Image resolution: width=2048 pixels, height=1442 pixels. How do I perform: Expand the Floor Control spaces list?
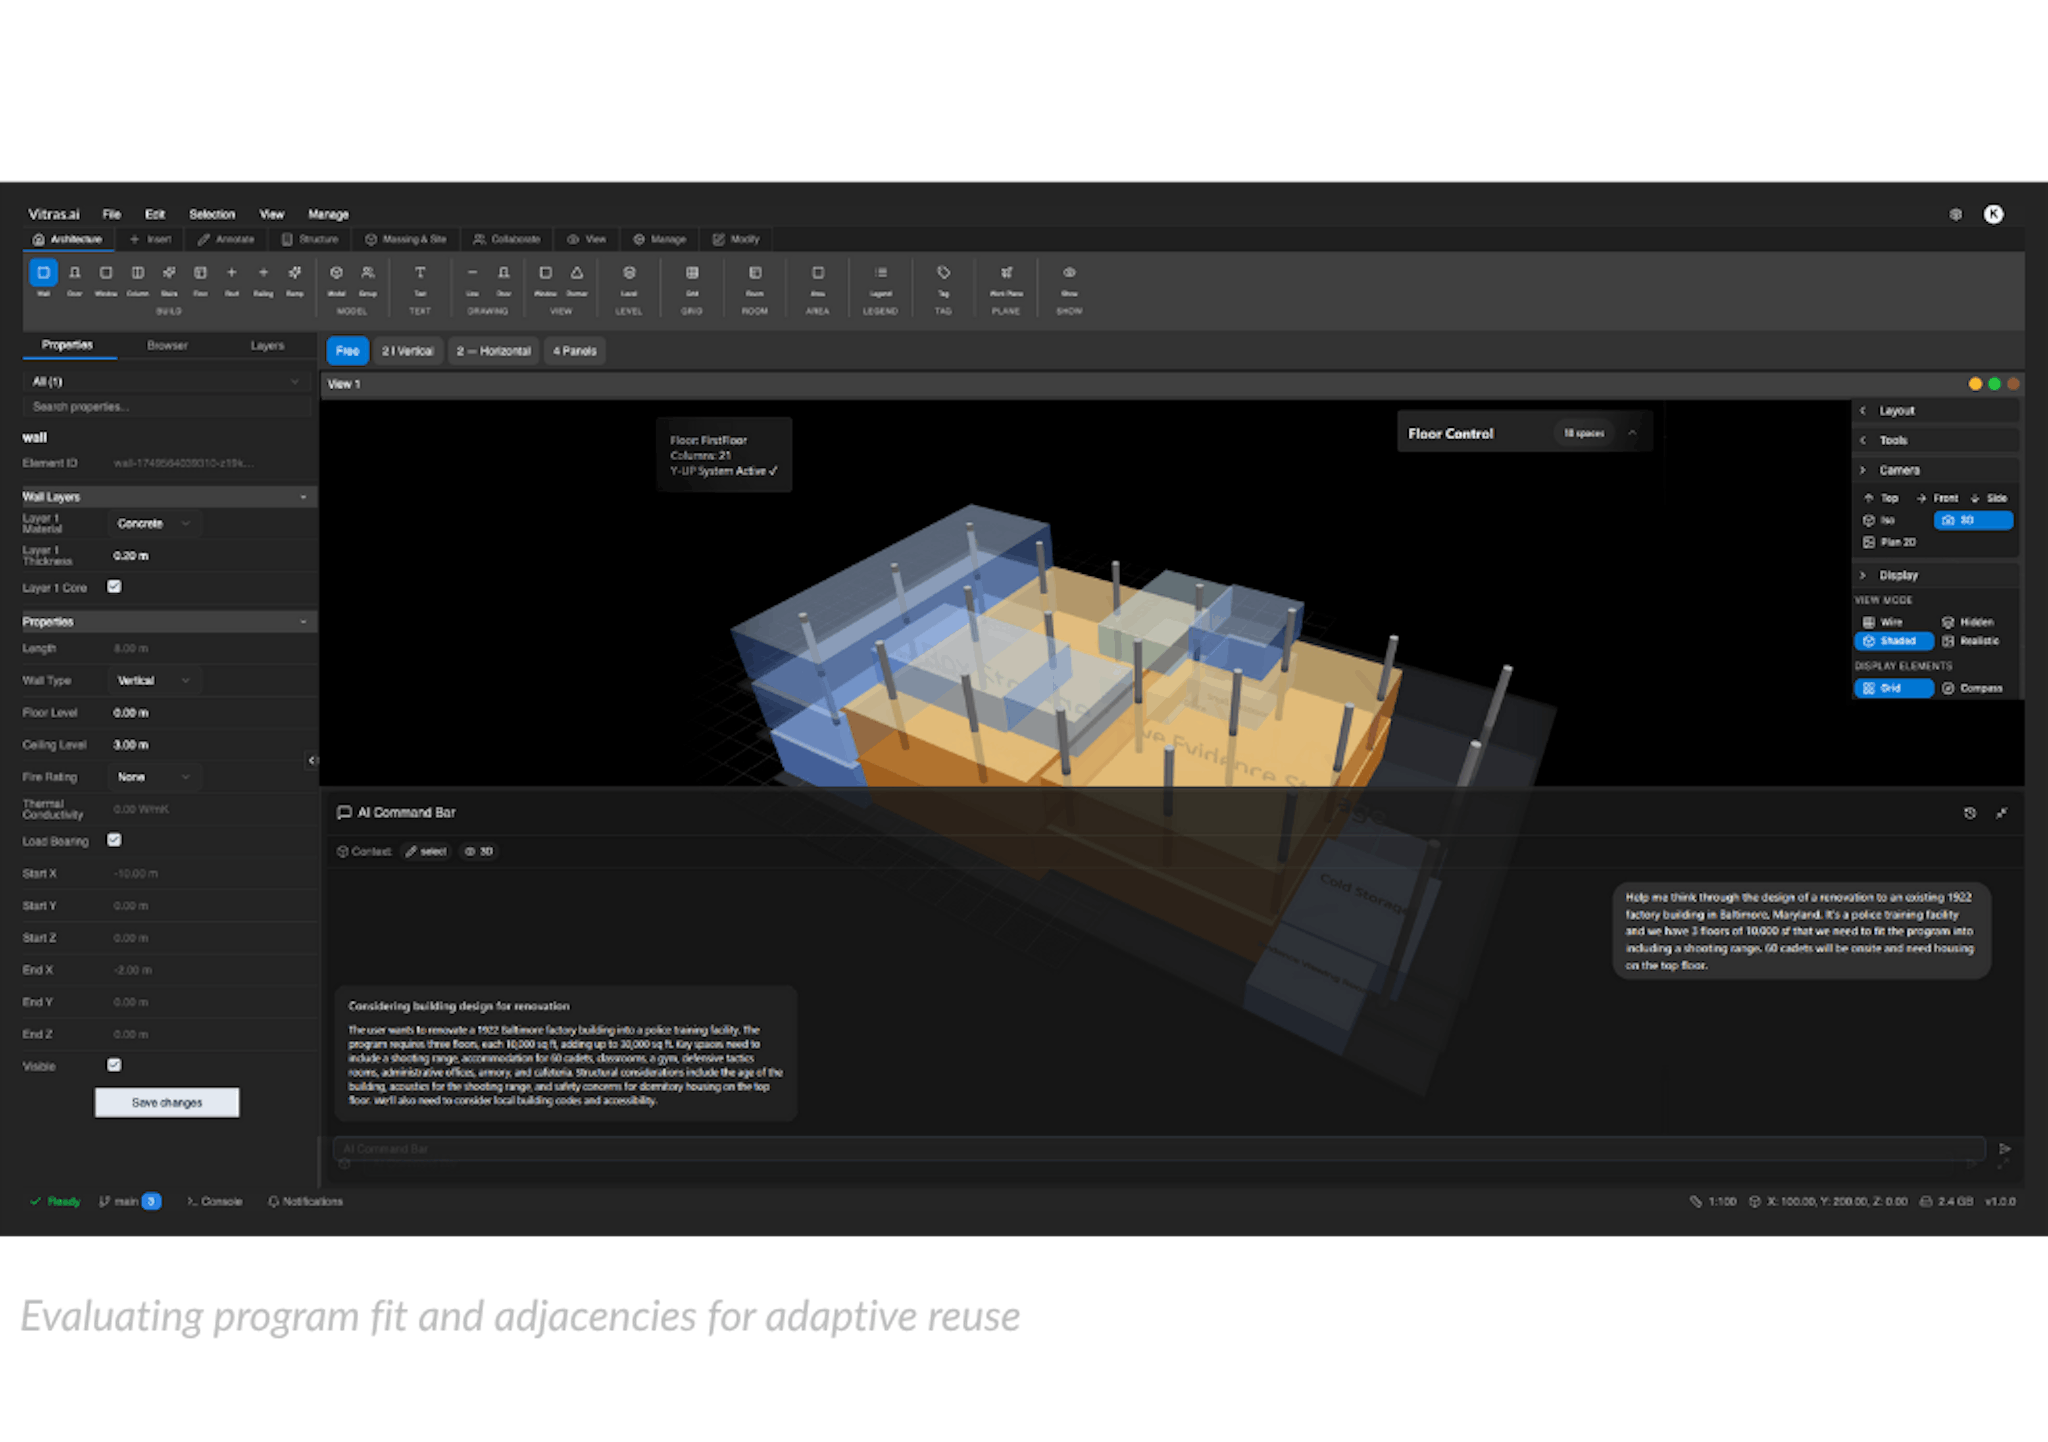click(1633, 432)
